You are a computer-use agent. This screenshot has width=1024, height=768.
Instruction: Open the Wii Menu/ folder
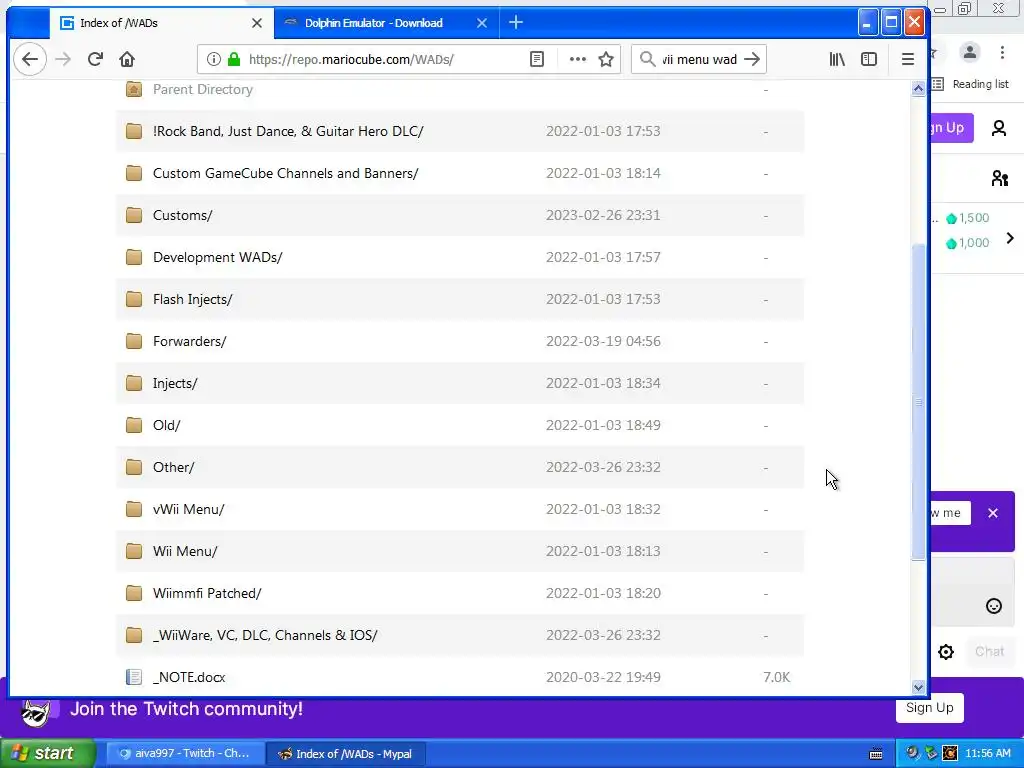tap(185, 551)
